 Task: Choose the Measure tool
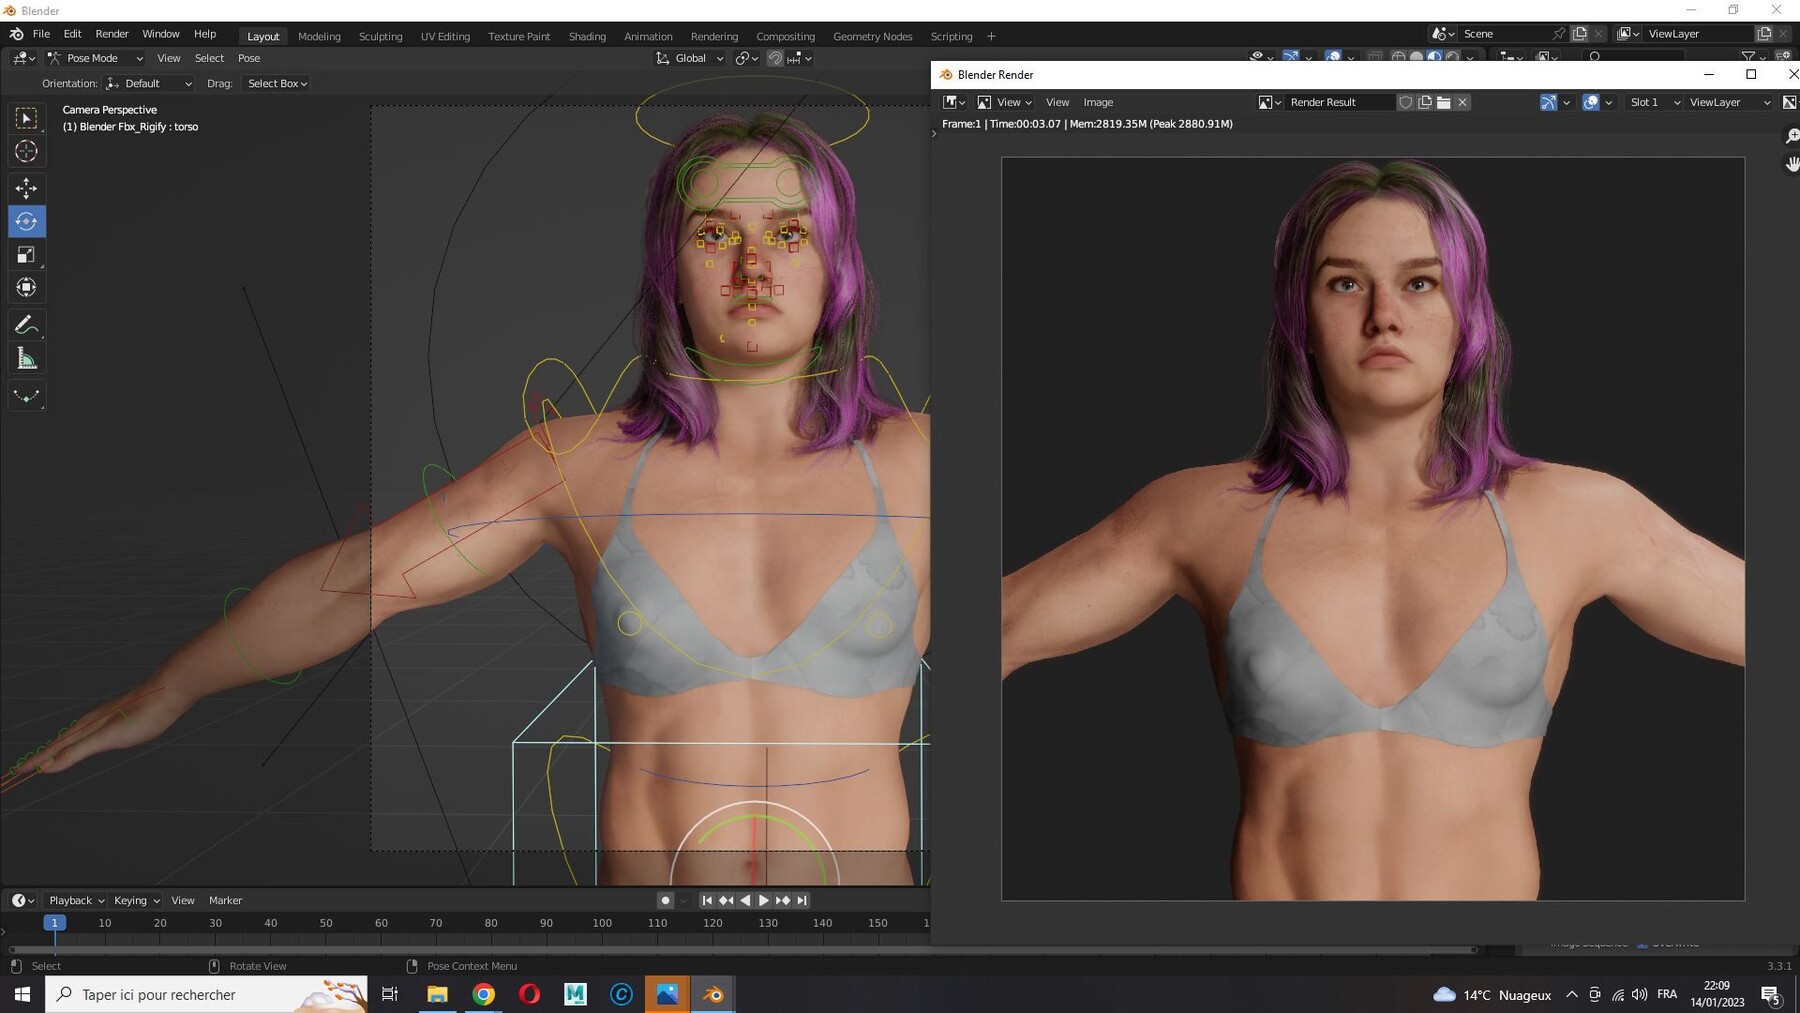pyautogui.click(x=27, y=358)
